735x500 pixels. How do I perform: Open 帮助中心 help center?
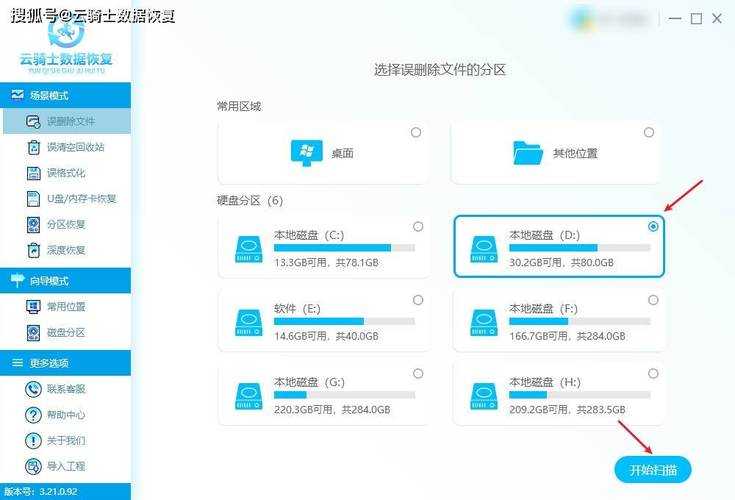(65, 415)
